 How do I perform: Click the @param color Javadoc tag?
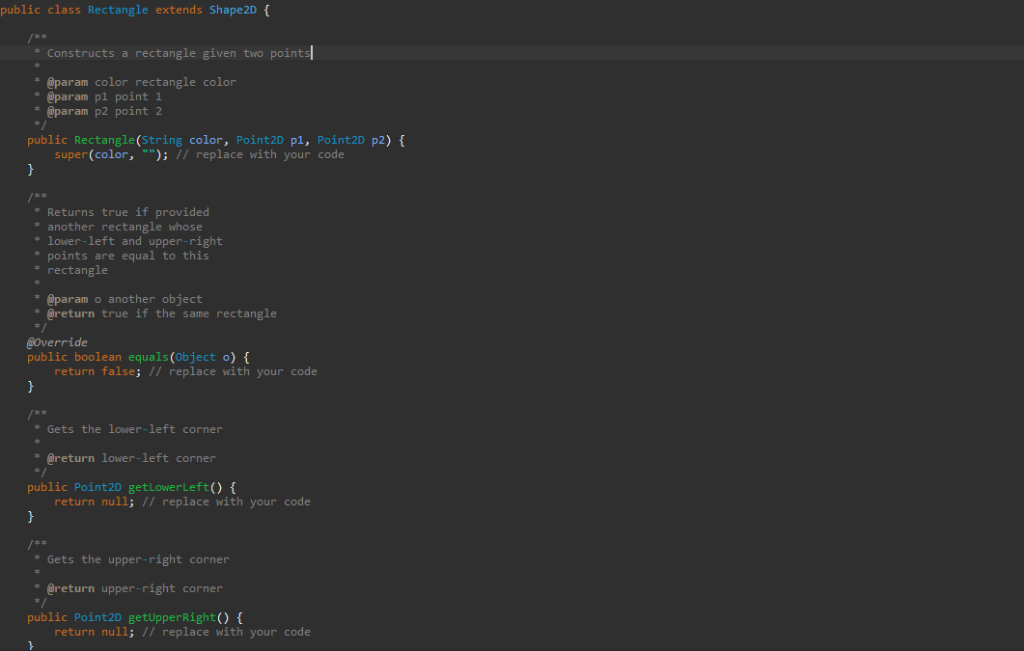coord(68,81)
